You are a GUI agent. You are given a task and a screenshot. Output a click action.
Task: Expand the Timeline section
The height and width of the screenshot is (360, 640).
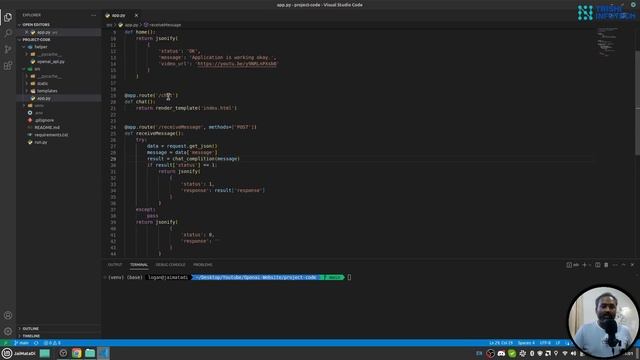click(x=58, y=336)
